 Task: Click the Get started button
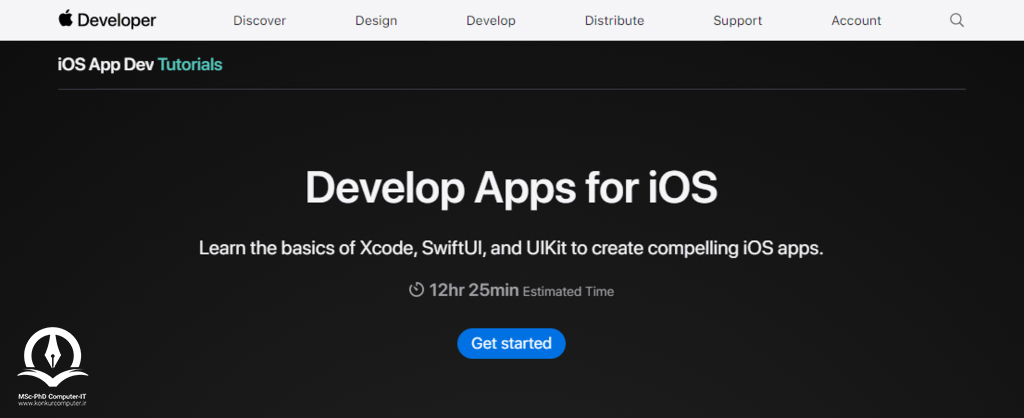tap(511, 344)
